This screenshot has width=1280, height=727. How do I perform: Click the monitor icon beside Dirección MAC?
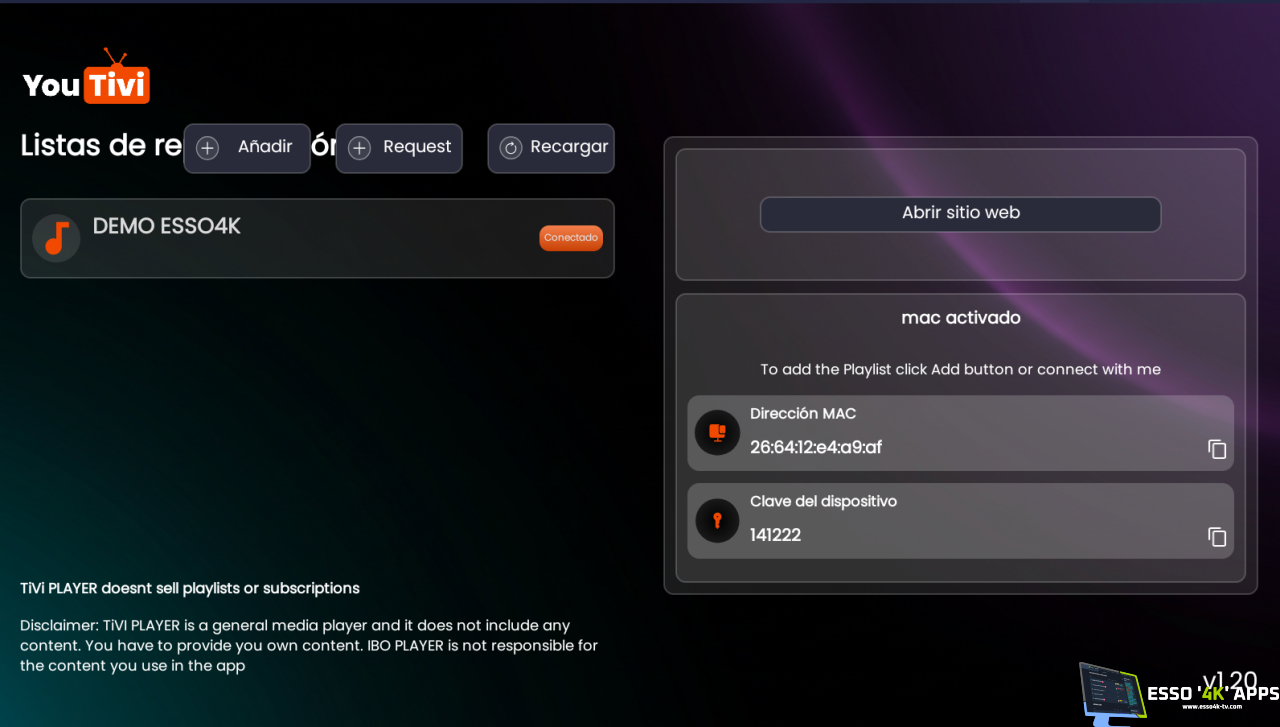coord(717,433)
